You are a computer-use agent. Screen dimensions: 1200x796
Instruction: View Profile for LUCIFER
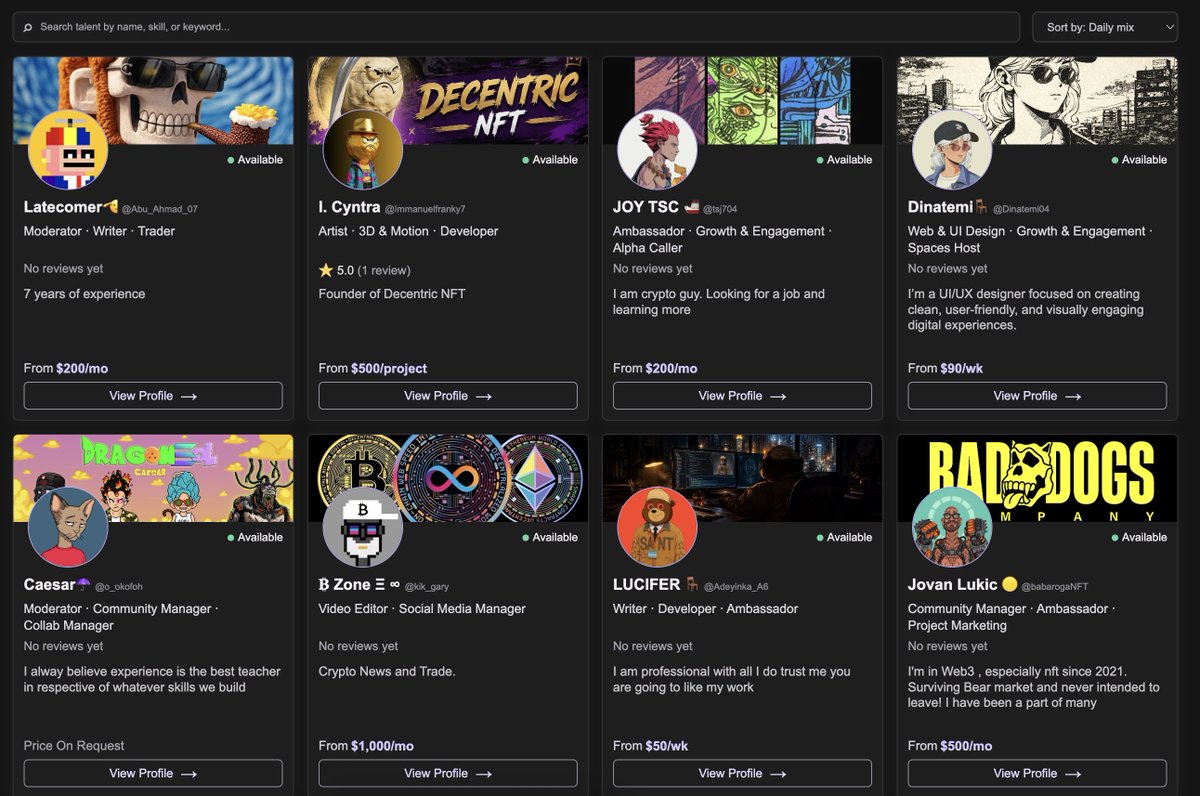pyautogui.click(x=742, y=773)
